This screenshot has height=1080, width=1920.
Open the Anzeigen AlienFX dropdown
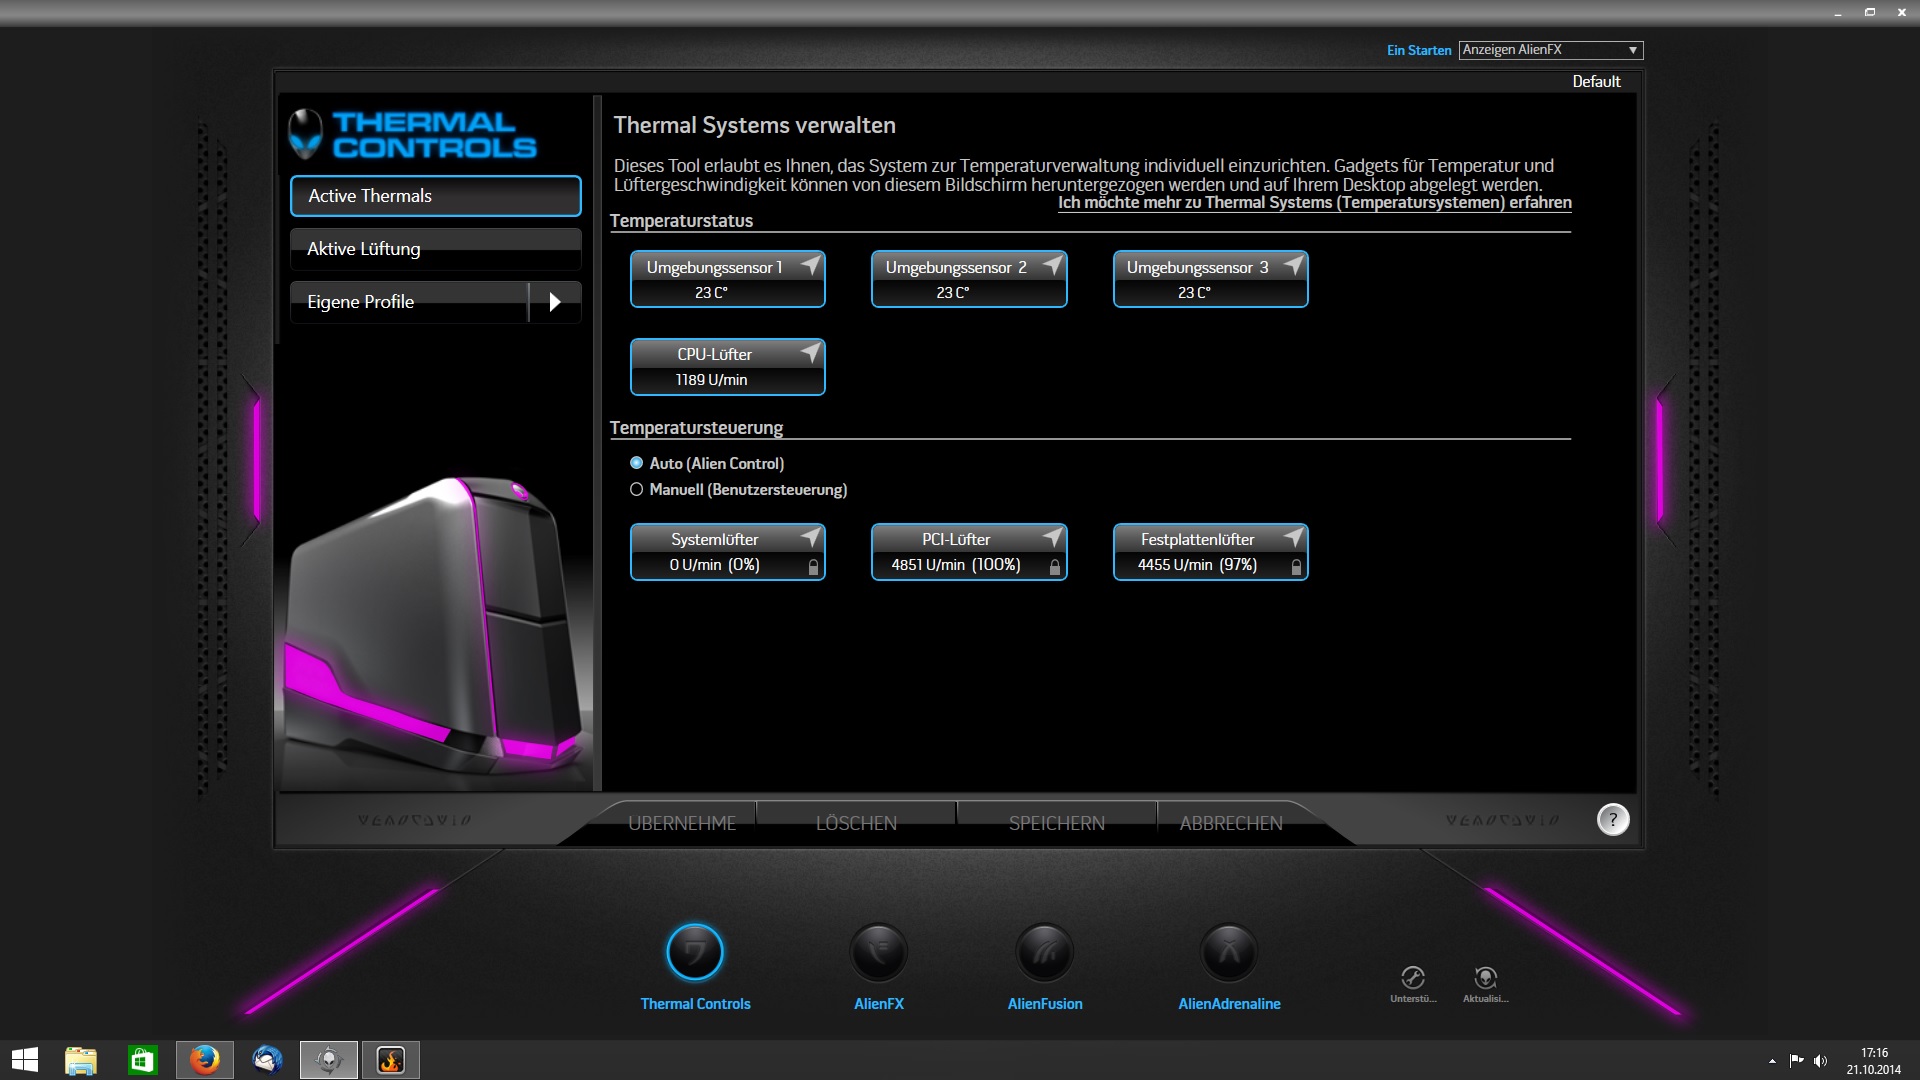(1550, 50)
